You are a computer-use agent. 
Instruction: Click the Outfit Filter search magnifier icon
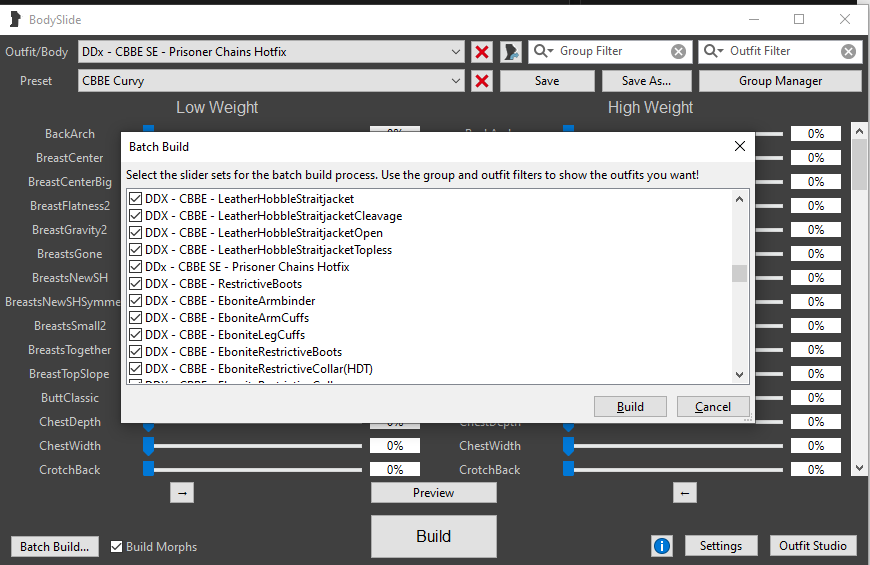pyautogui.click(x=713, y=51)
